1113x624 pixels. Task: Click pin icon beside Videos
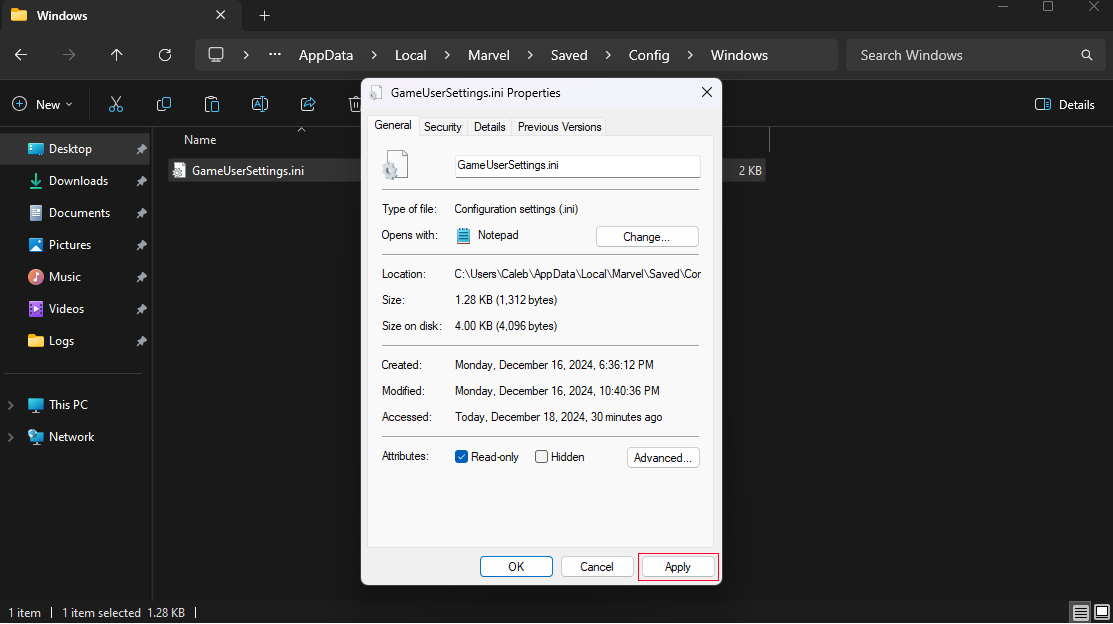point(141,309)
